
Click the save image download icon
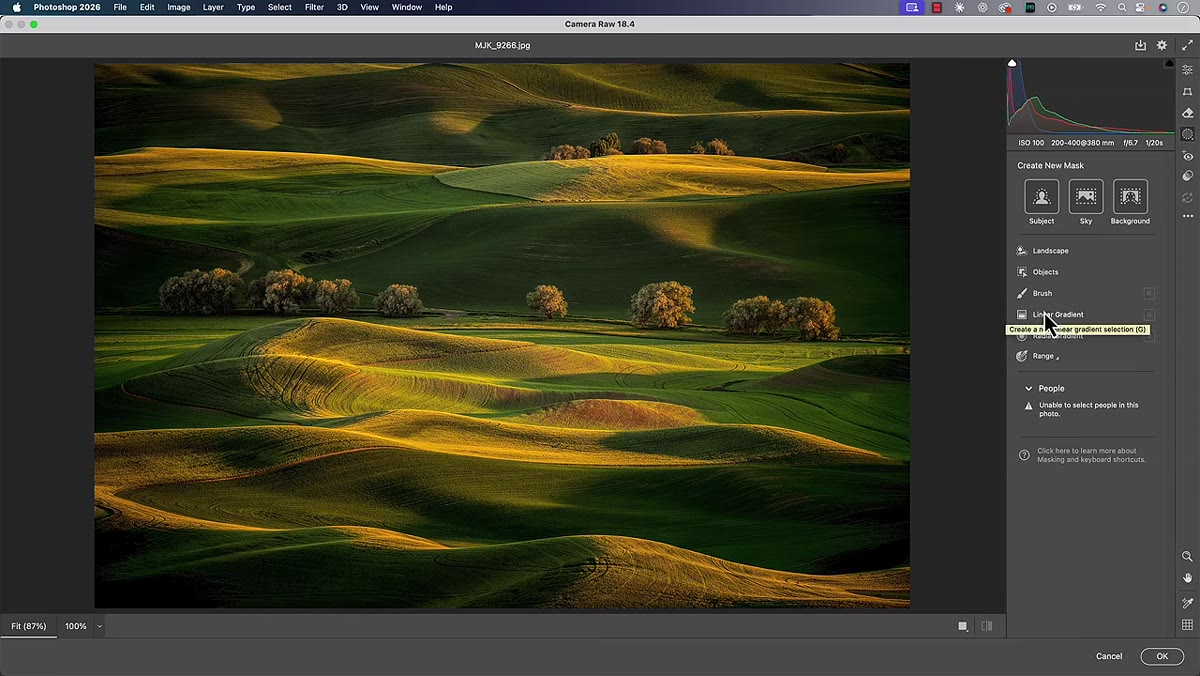[1140, 45]
